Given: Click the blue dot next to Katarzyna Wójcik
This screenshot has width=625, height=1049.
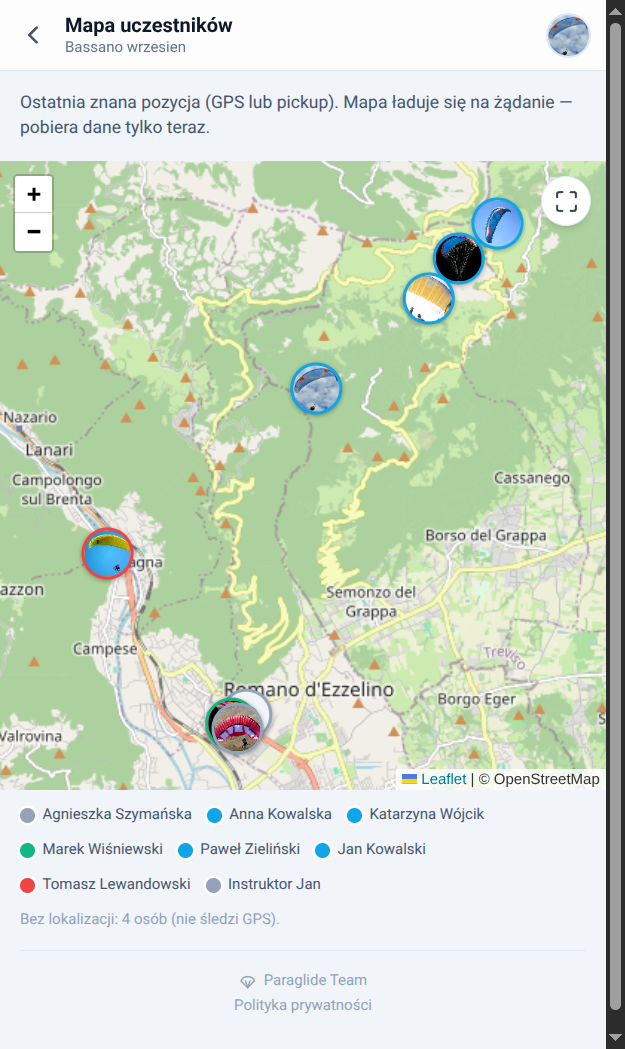Looking at the screenshot, I should click(x=354, y=816).
